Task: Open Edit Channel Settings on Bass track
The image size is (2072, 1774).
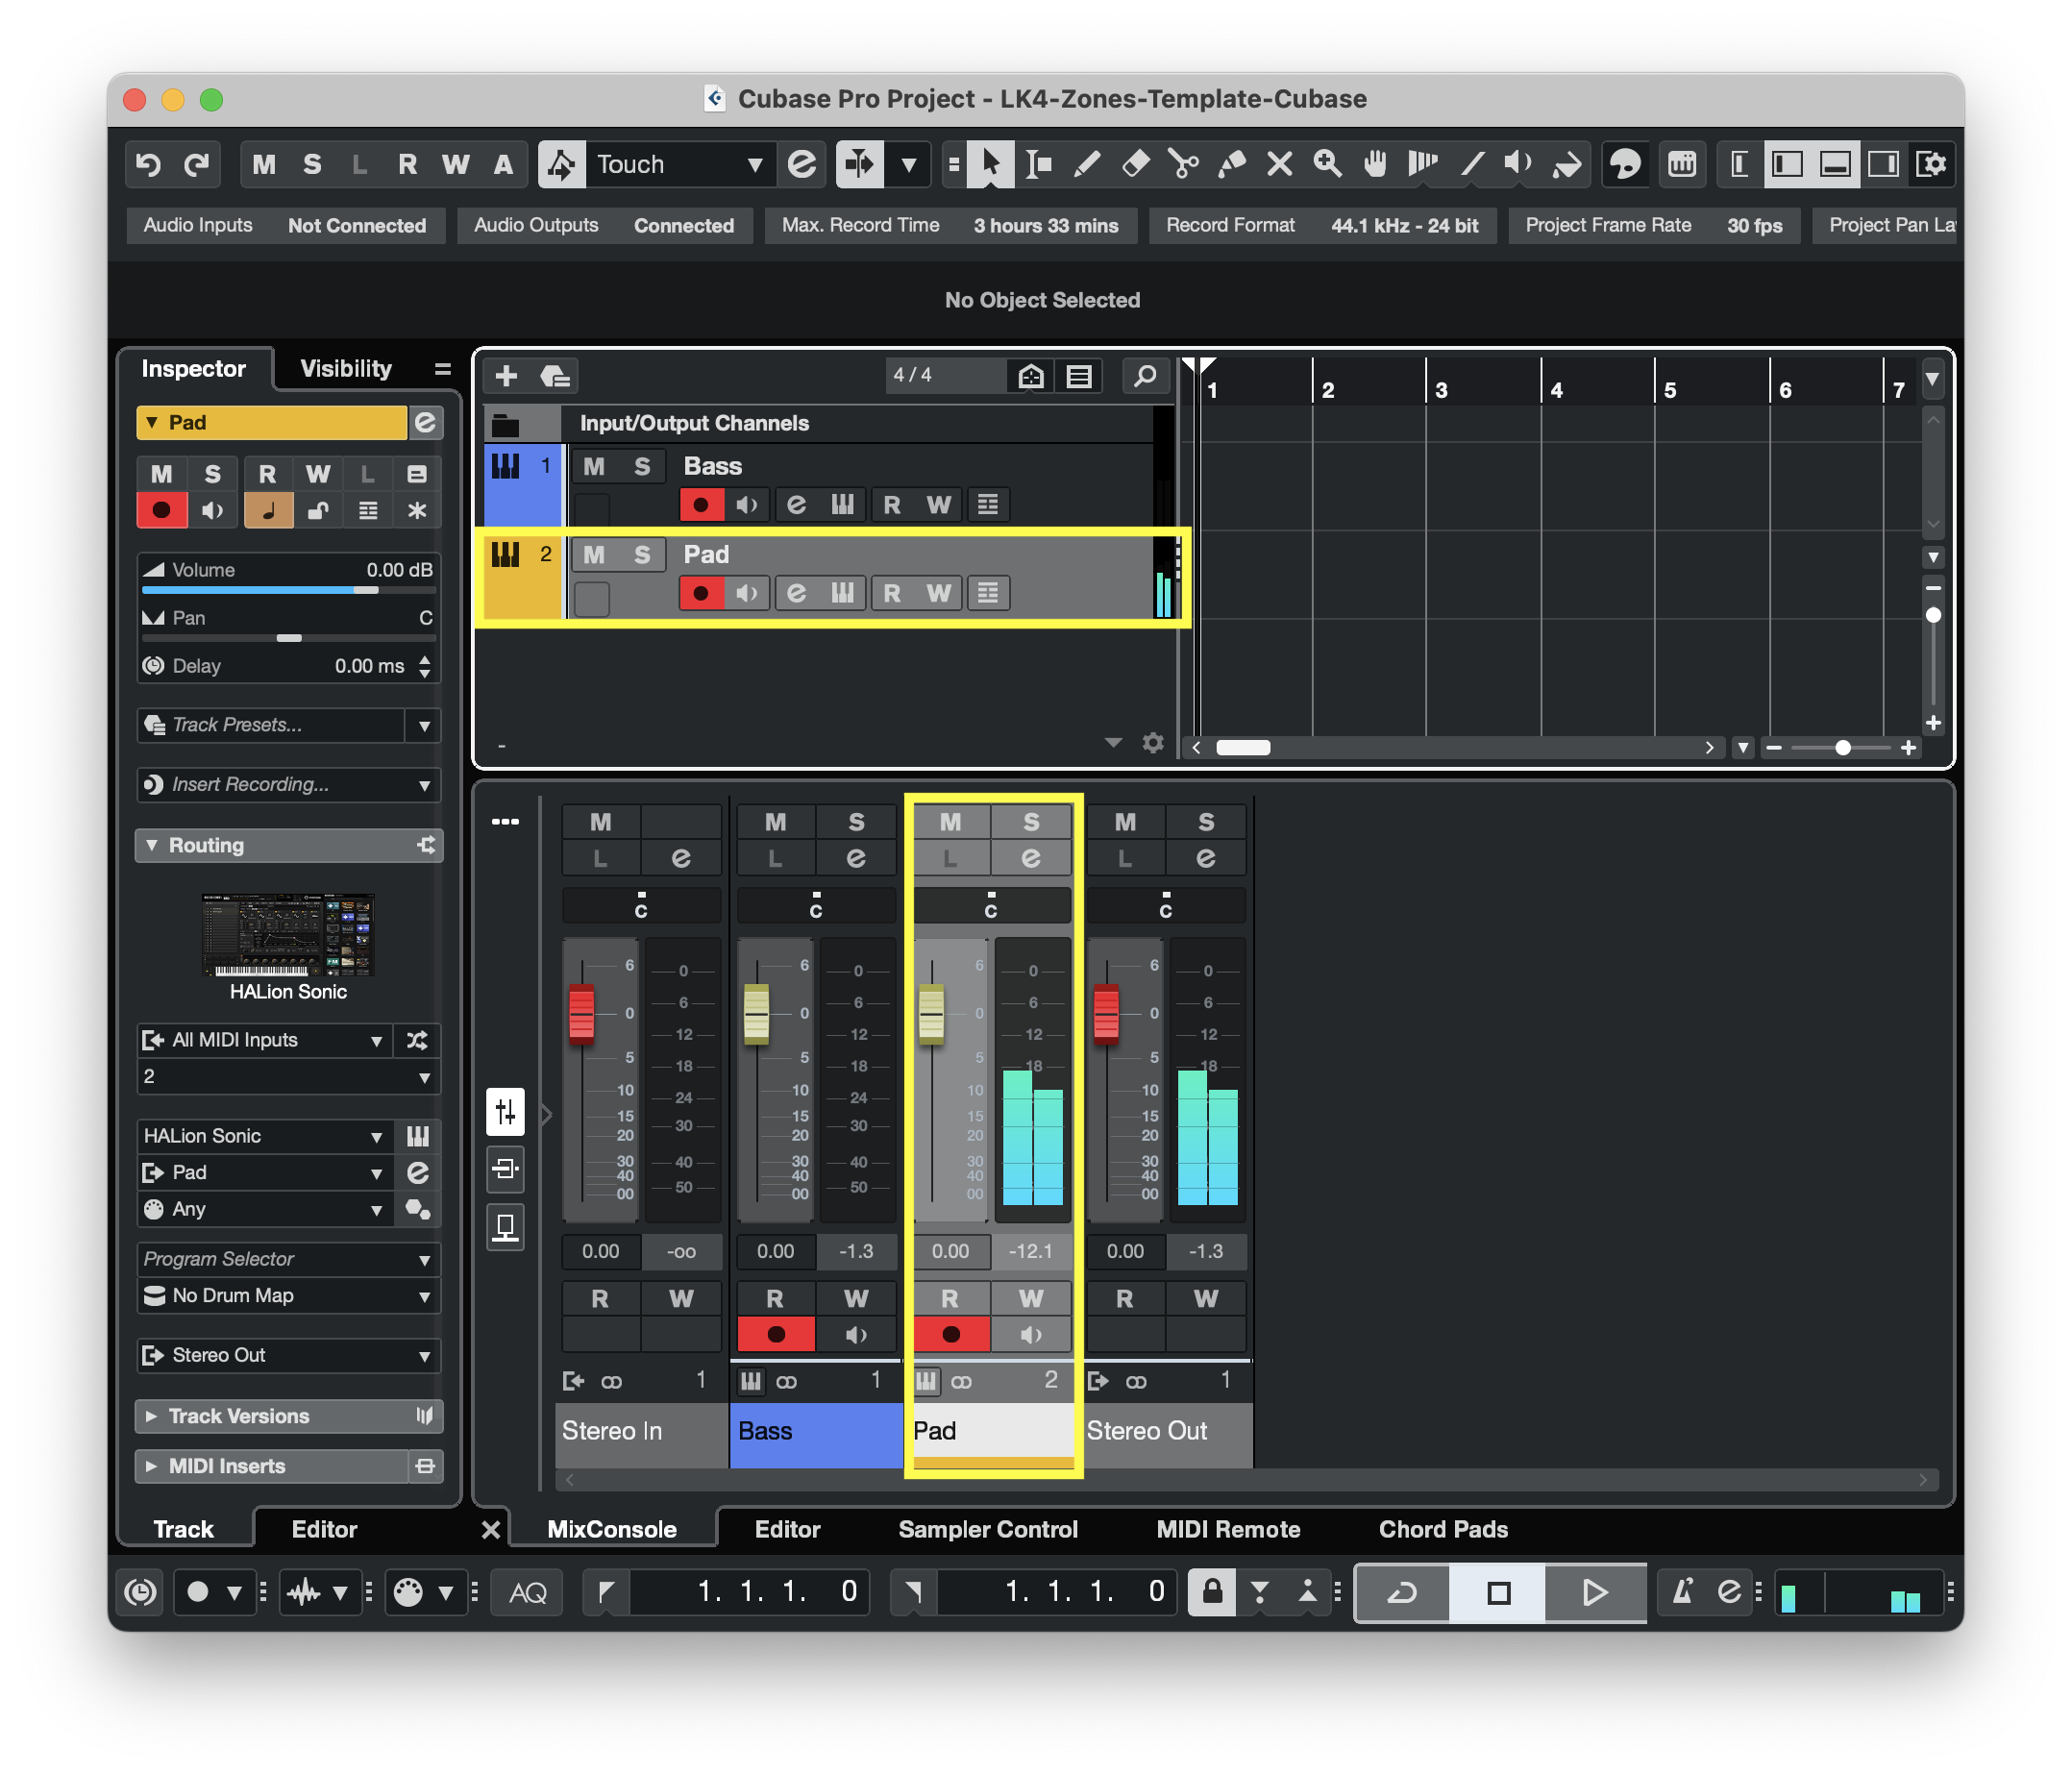Action: (796, 505)
